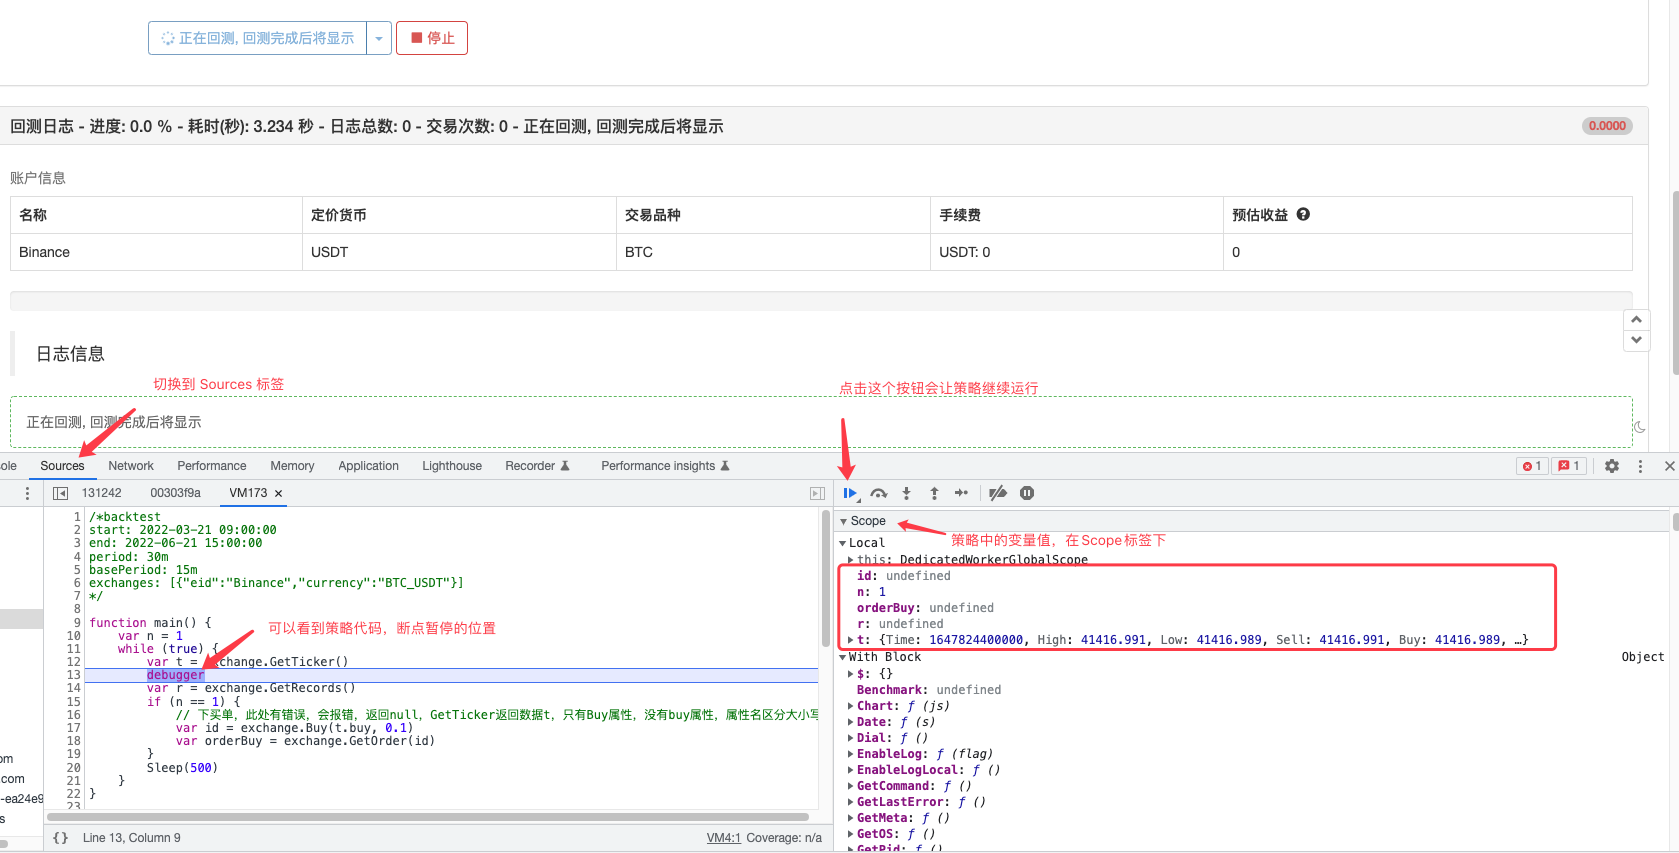Click the VM4:1 source link
This screenshot has height=853, width=1679.
click(724, 838)
